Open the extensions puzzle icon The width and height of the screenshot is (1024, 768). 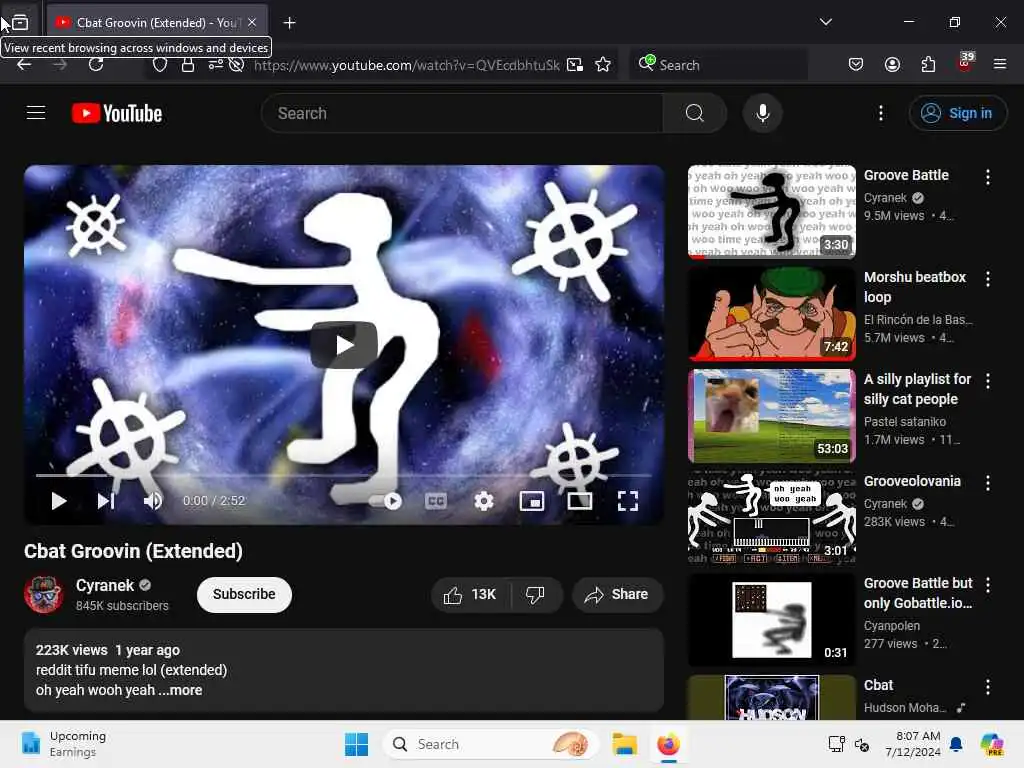(928, 65)
